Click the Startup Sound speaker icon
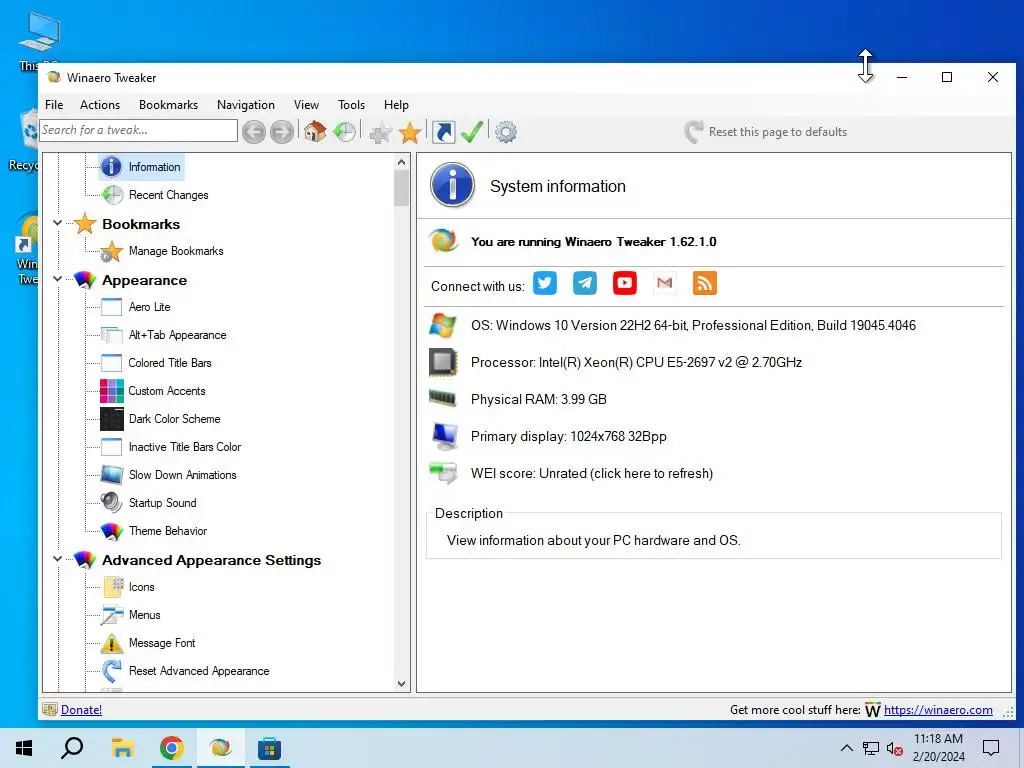 click(x=112, y=503)
